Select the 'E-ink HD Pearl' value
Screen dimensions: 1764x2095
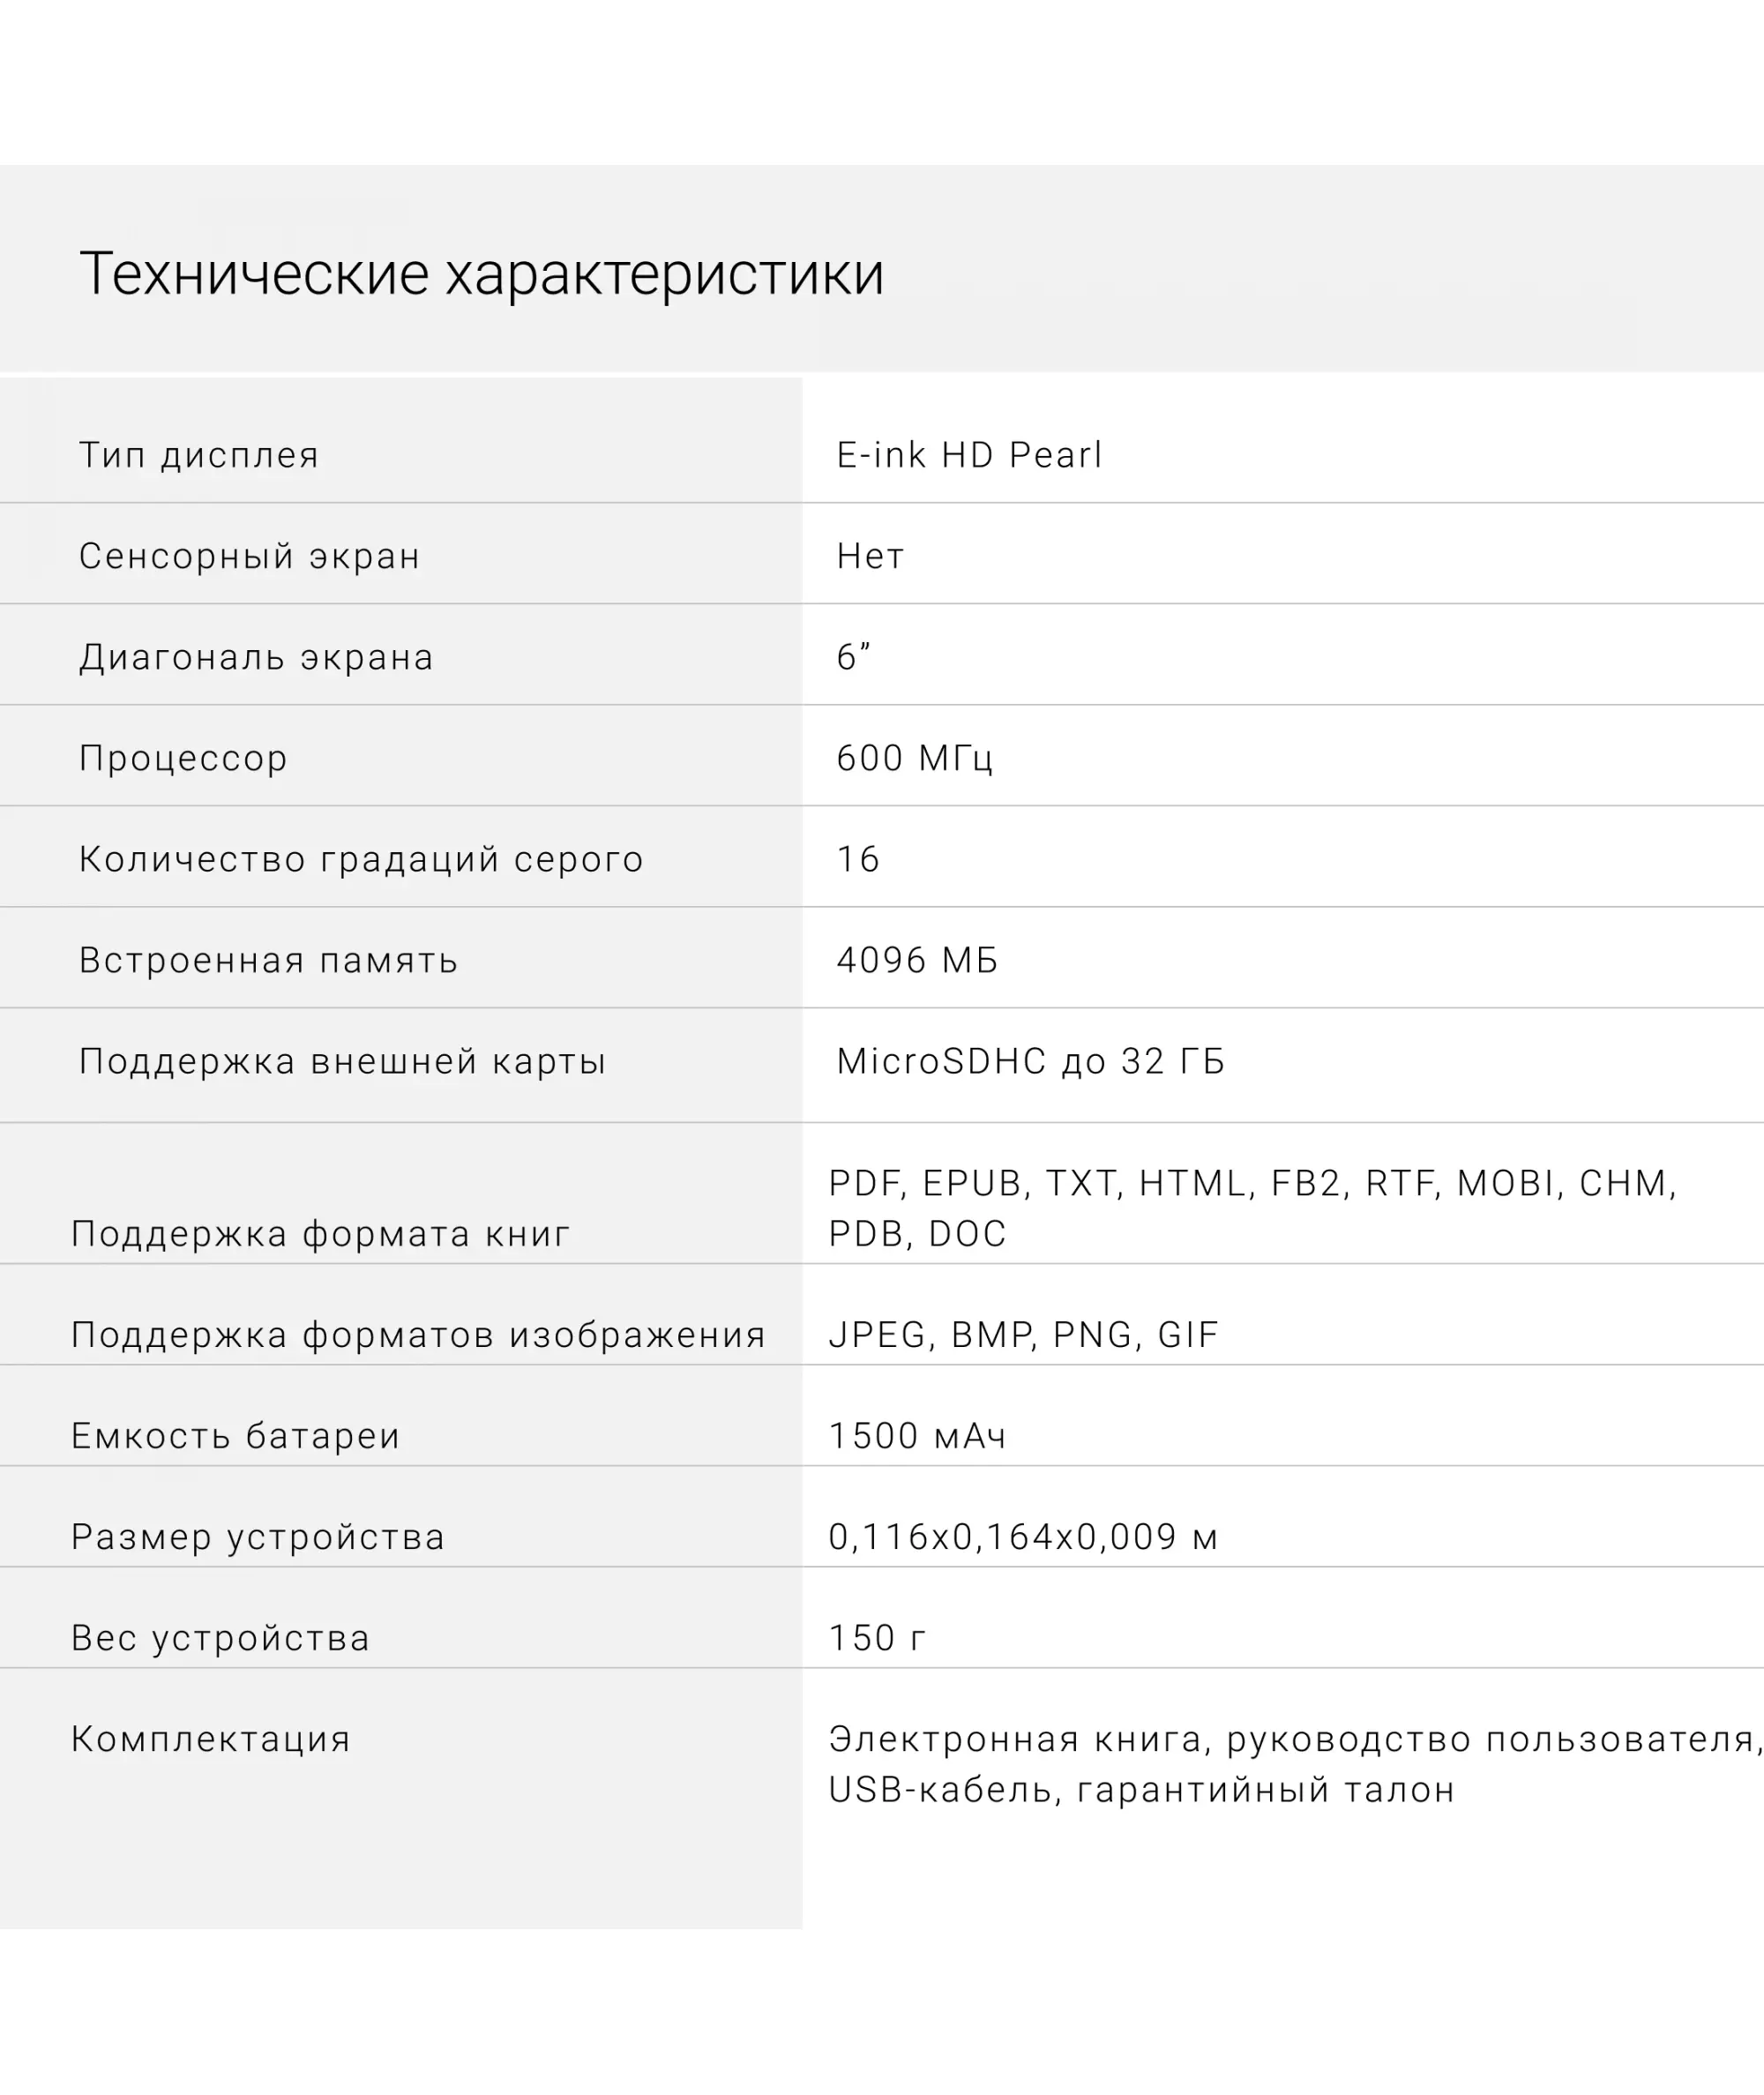(969, 455)
